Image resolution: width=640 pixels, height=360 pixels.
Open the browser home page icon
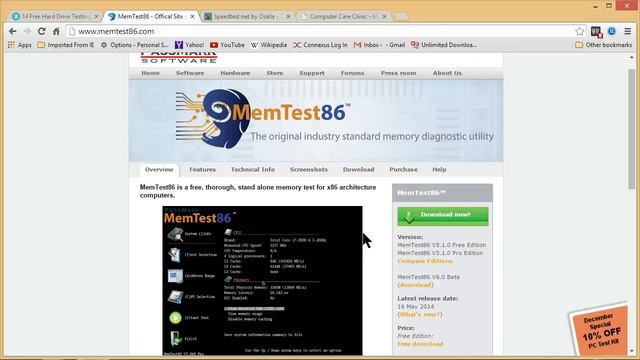56,31
